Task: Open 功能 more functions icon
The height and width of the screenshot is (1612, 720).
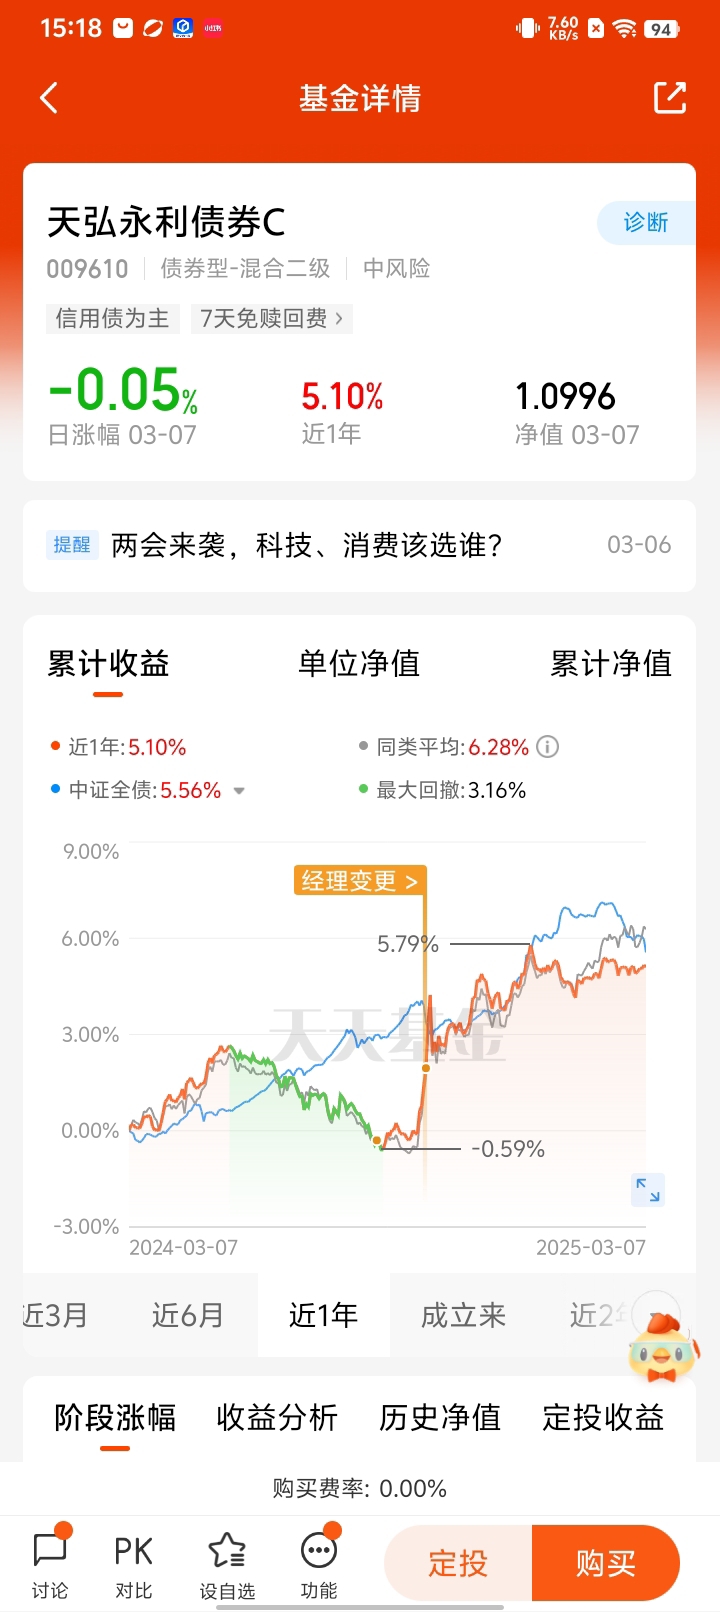Action: tap(319, 1563)
